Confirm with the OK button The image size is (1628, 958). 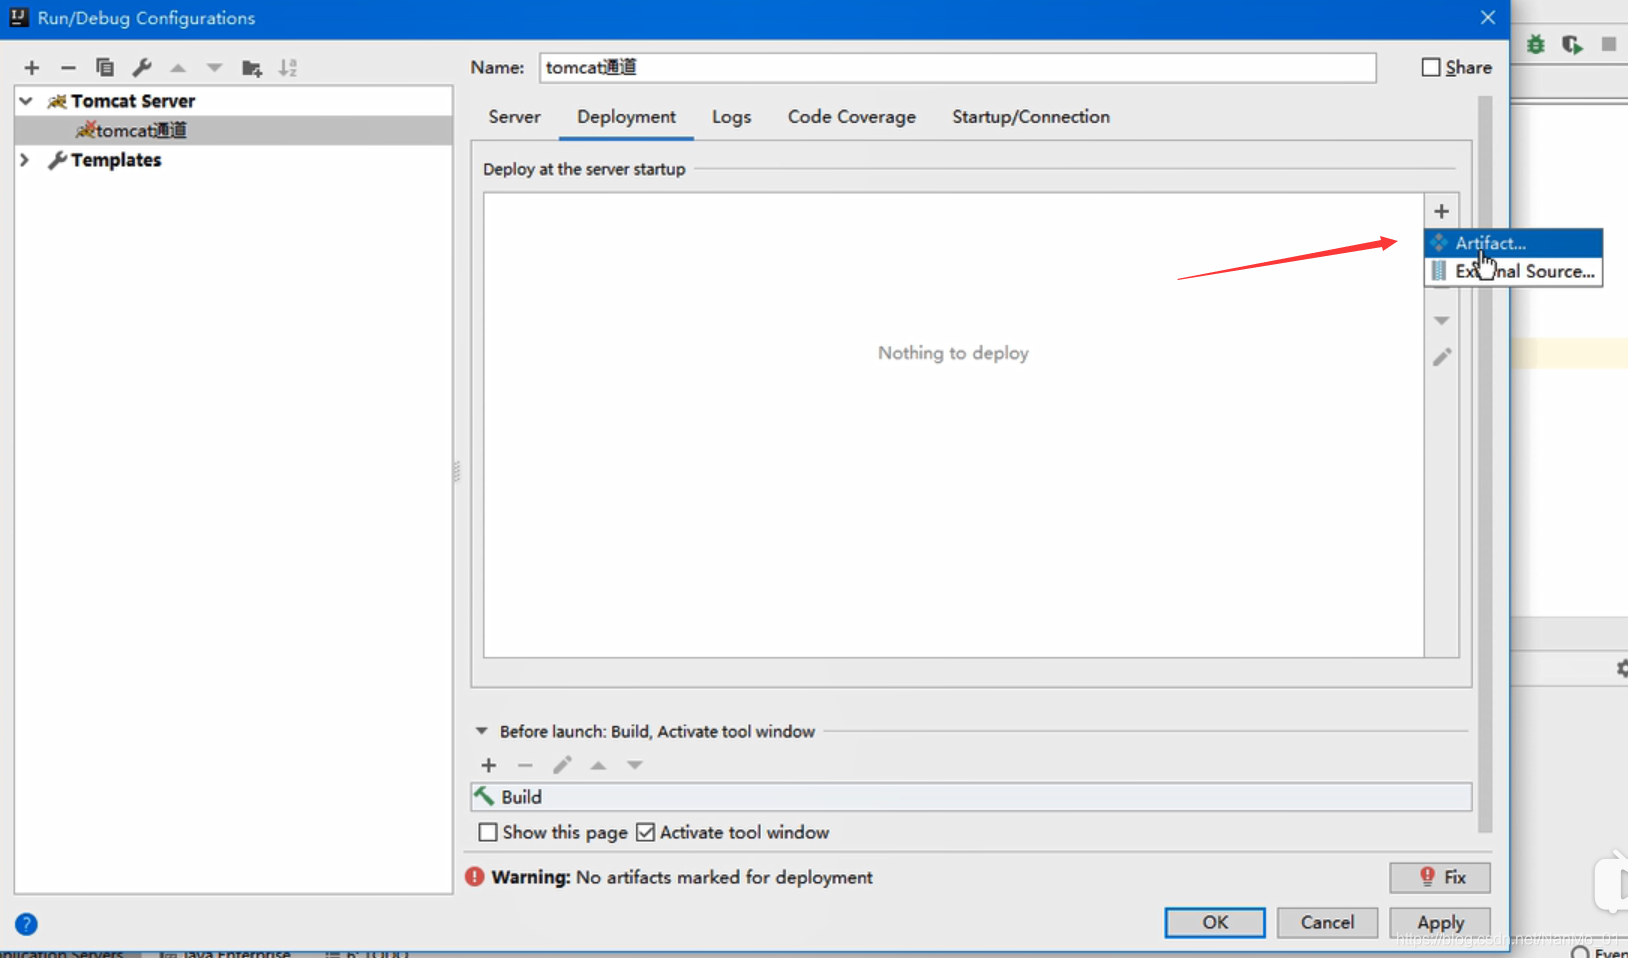[1215, 922]
